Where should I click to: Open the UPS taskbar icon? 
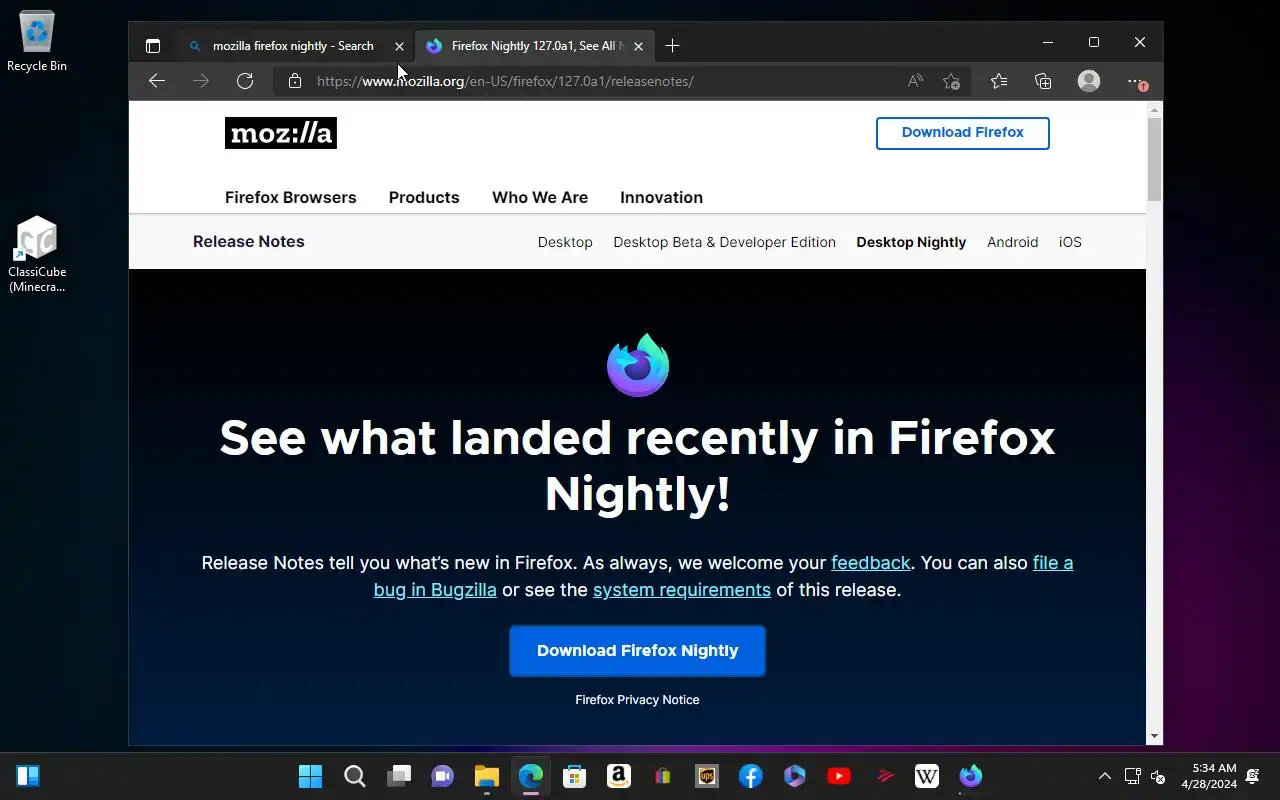tap(707, 776)
